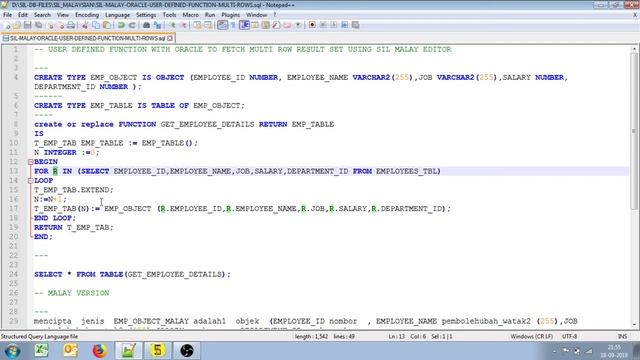This screenshot has width=640, height=360.
Task: Enable Synchronize Horizontal Scrolling icon
Action: click(208, 25)
